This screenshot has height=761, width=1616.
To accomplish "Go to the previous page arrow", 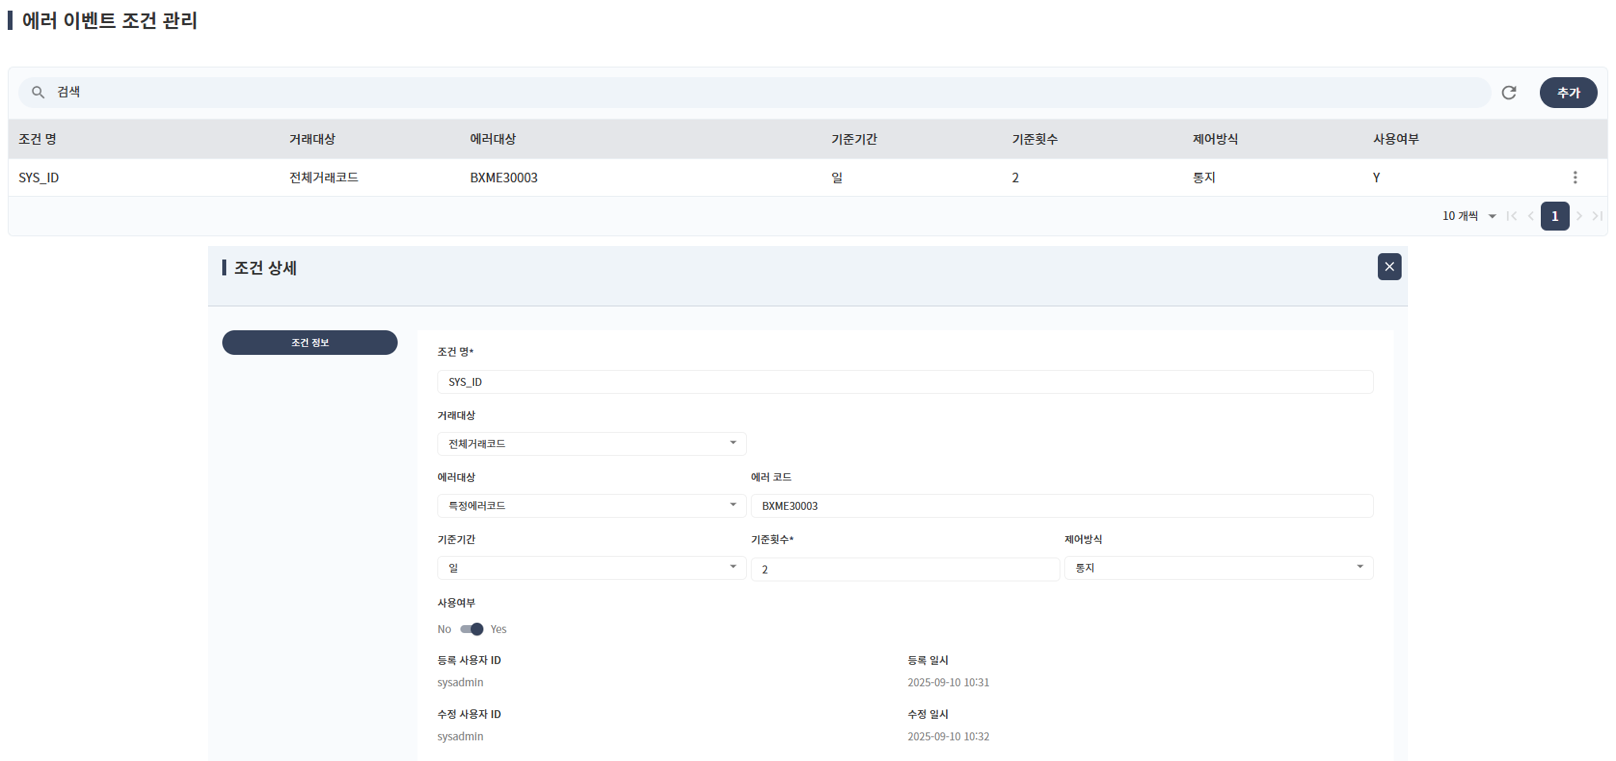I will click(1531, 216).
